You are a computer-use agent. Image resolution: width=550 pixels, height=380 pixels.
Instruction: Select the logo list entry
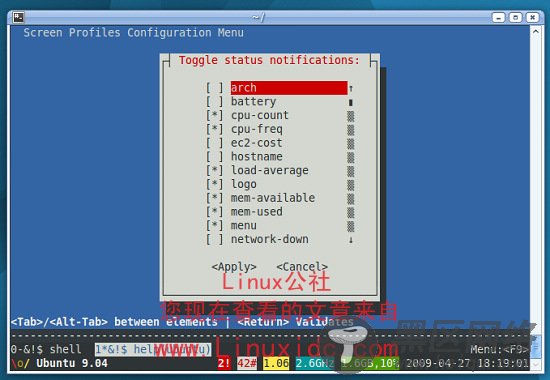243,184
